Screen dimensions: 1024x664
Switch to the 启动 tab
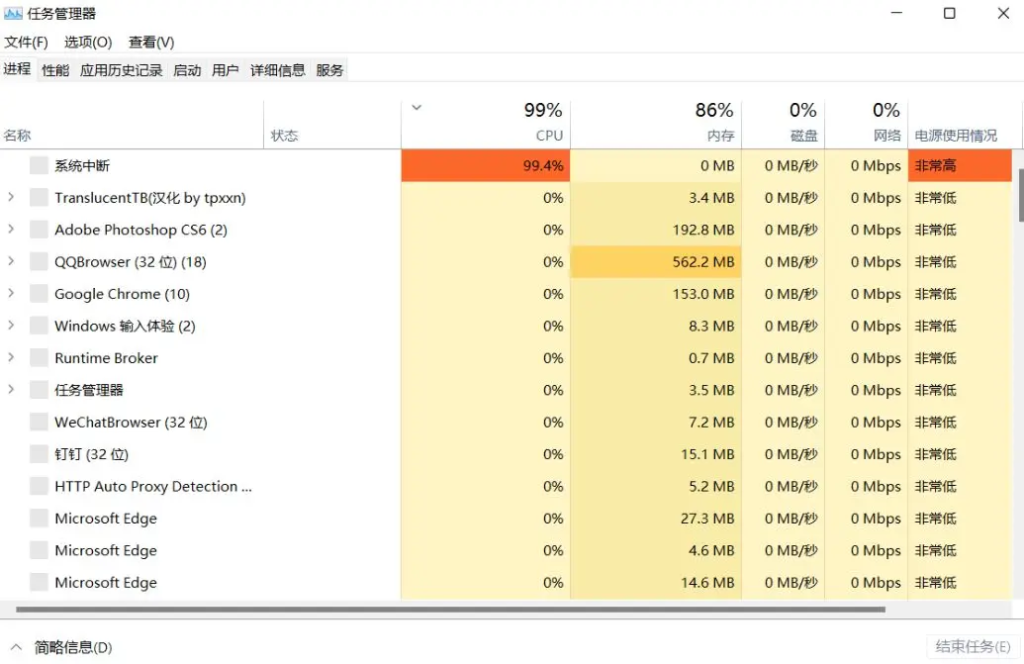[187, 70]
